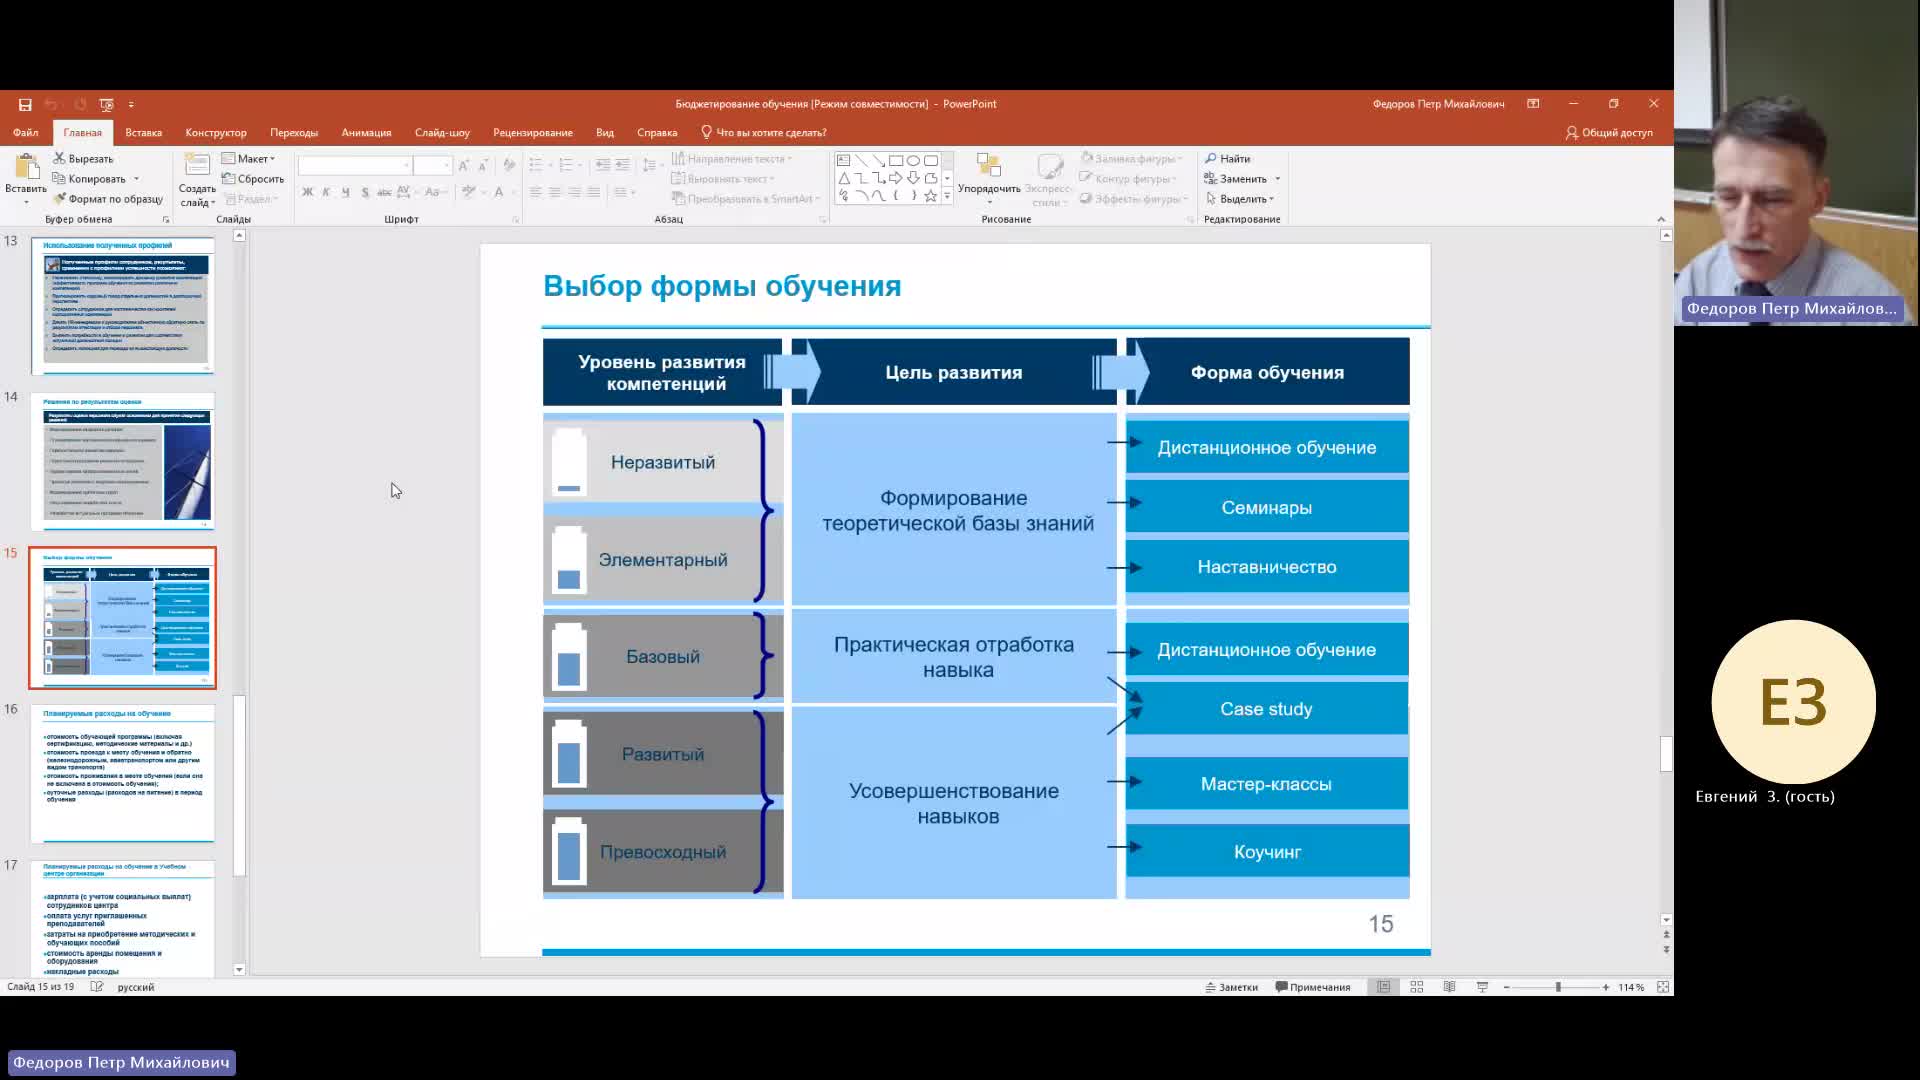The width and height of the screenshot is (1920, 1080).
Task: Toggle bold Ж formatting
Action: (307, 192)
